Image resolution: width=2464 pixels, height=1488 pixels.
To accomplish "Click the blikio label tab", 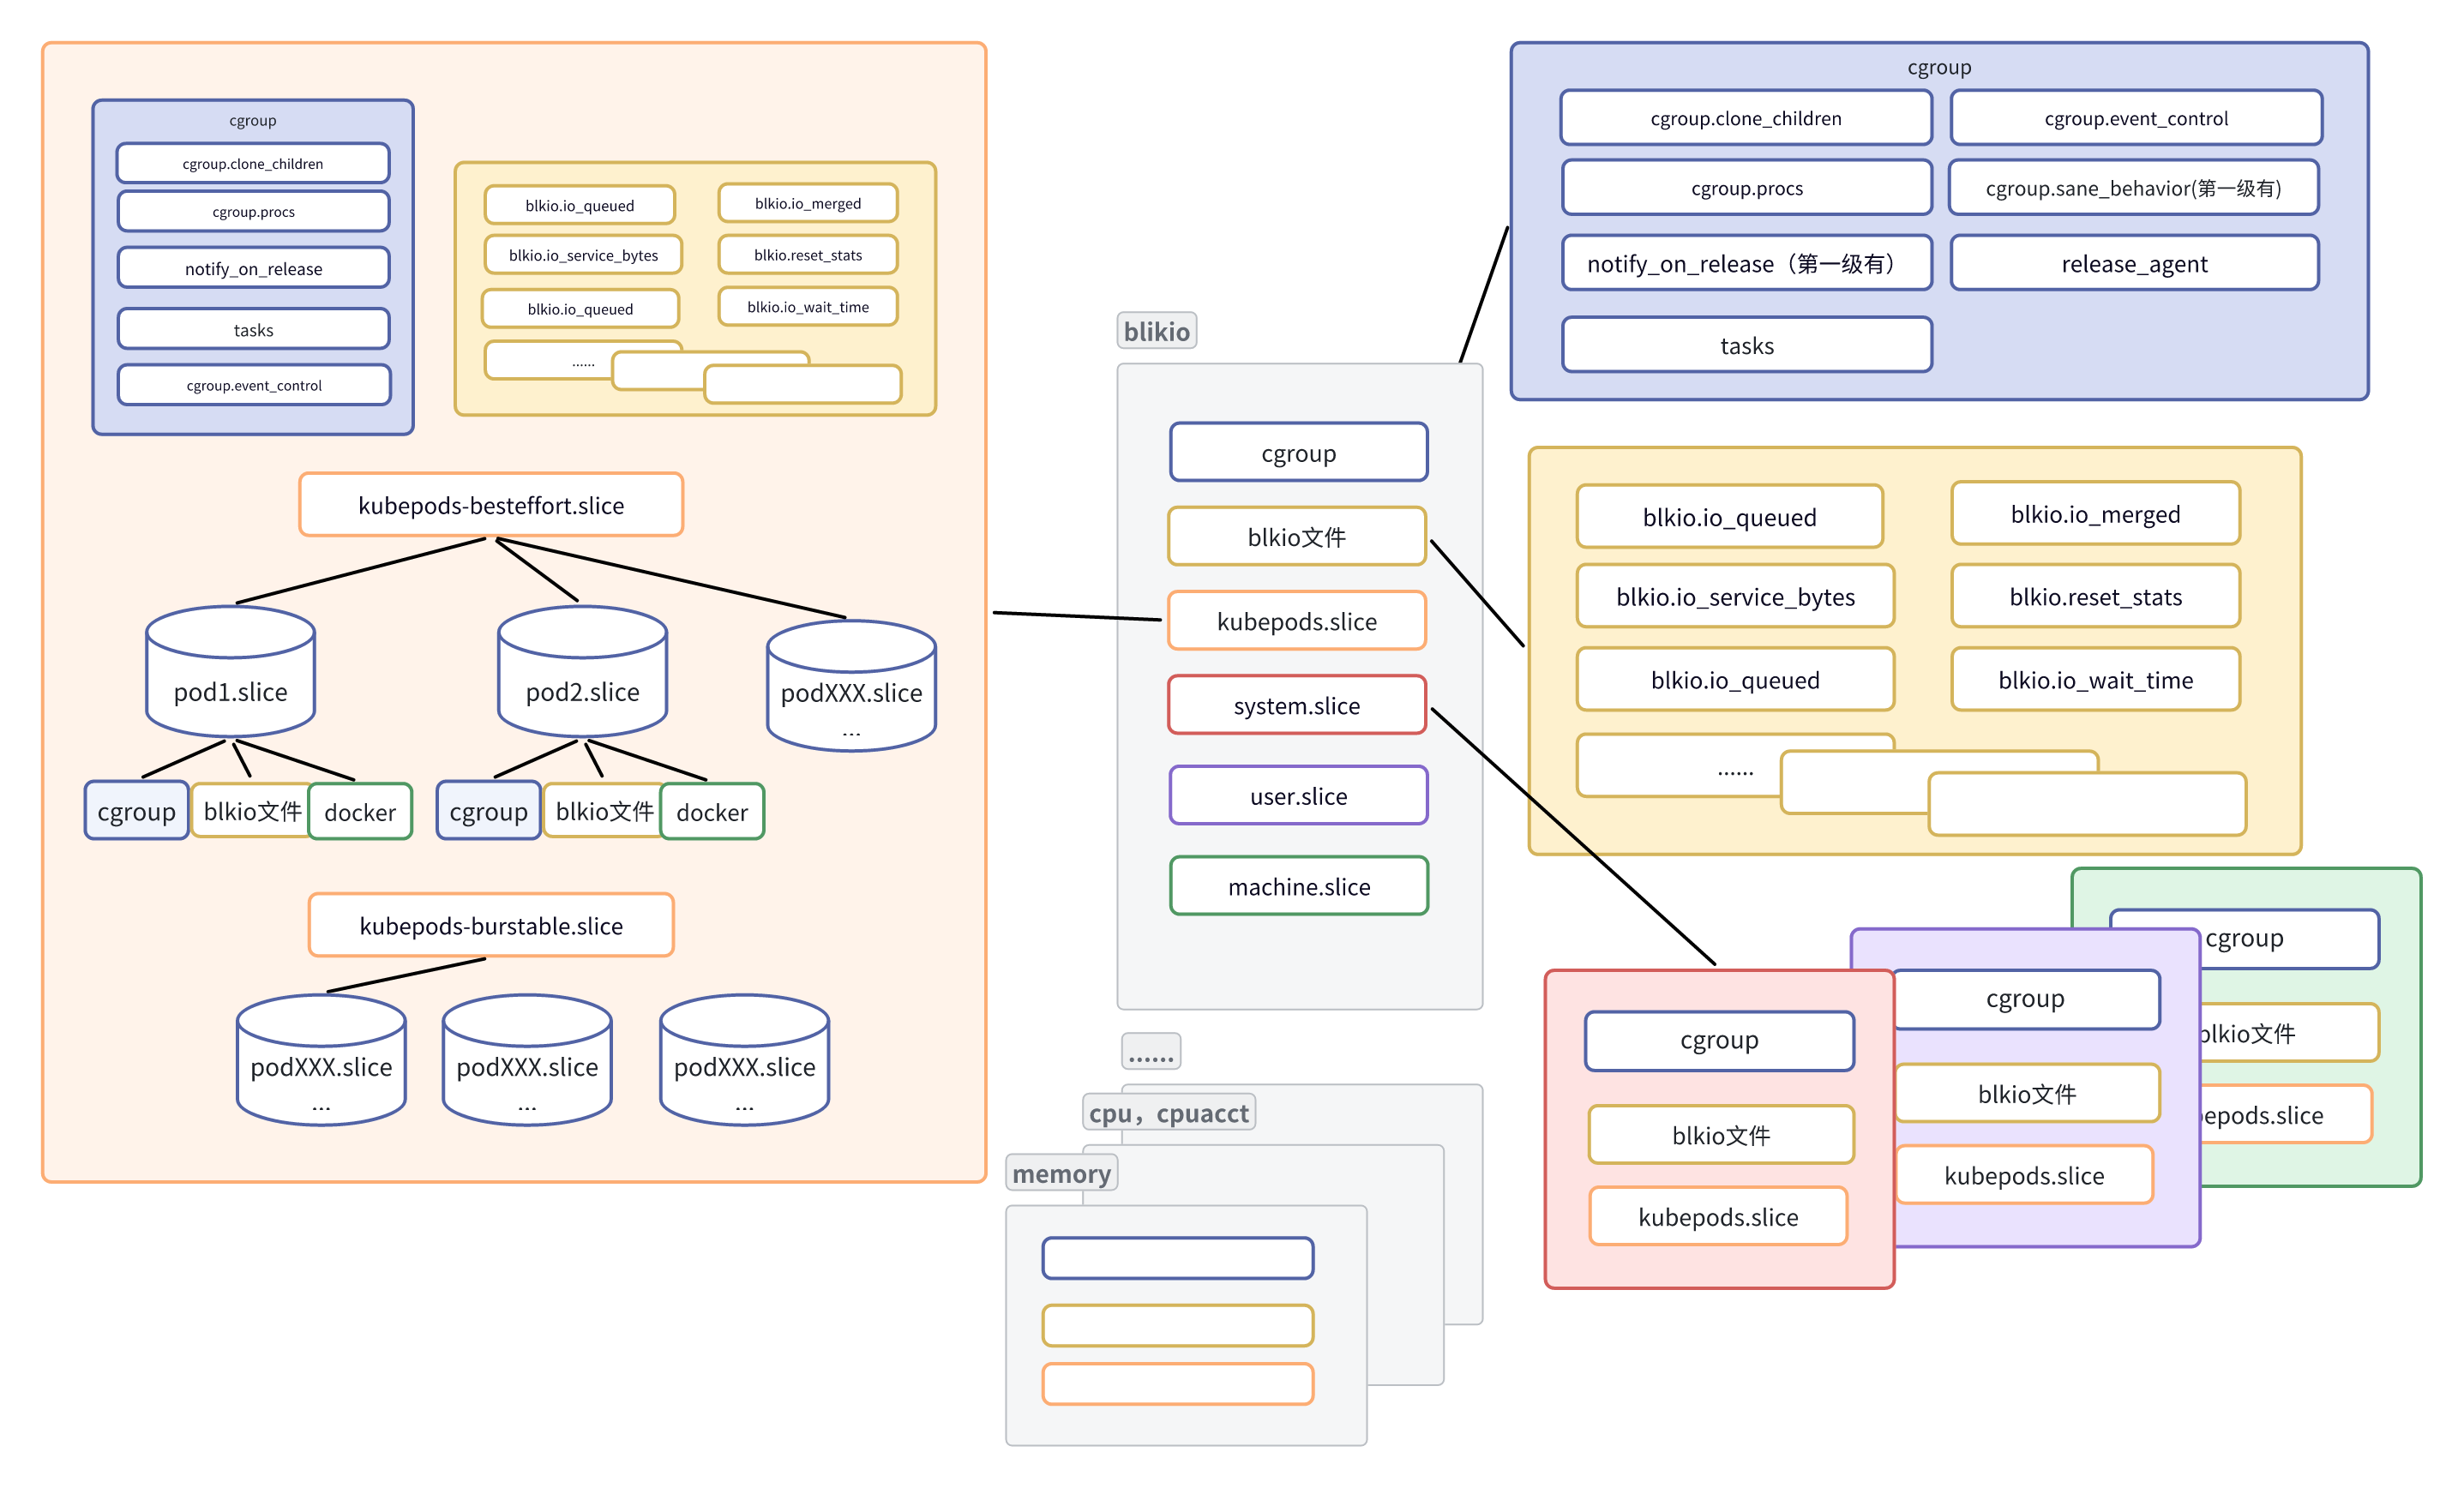I will [1156, 331].
